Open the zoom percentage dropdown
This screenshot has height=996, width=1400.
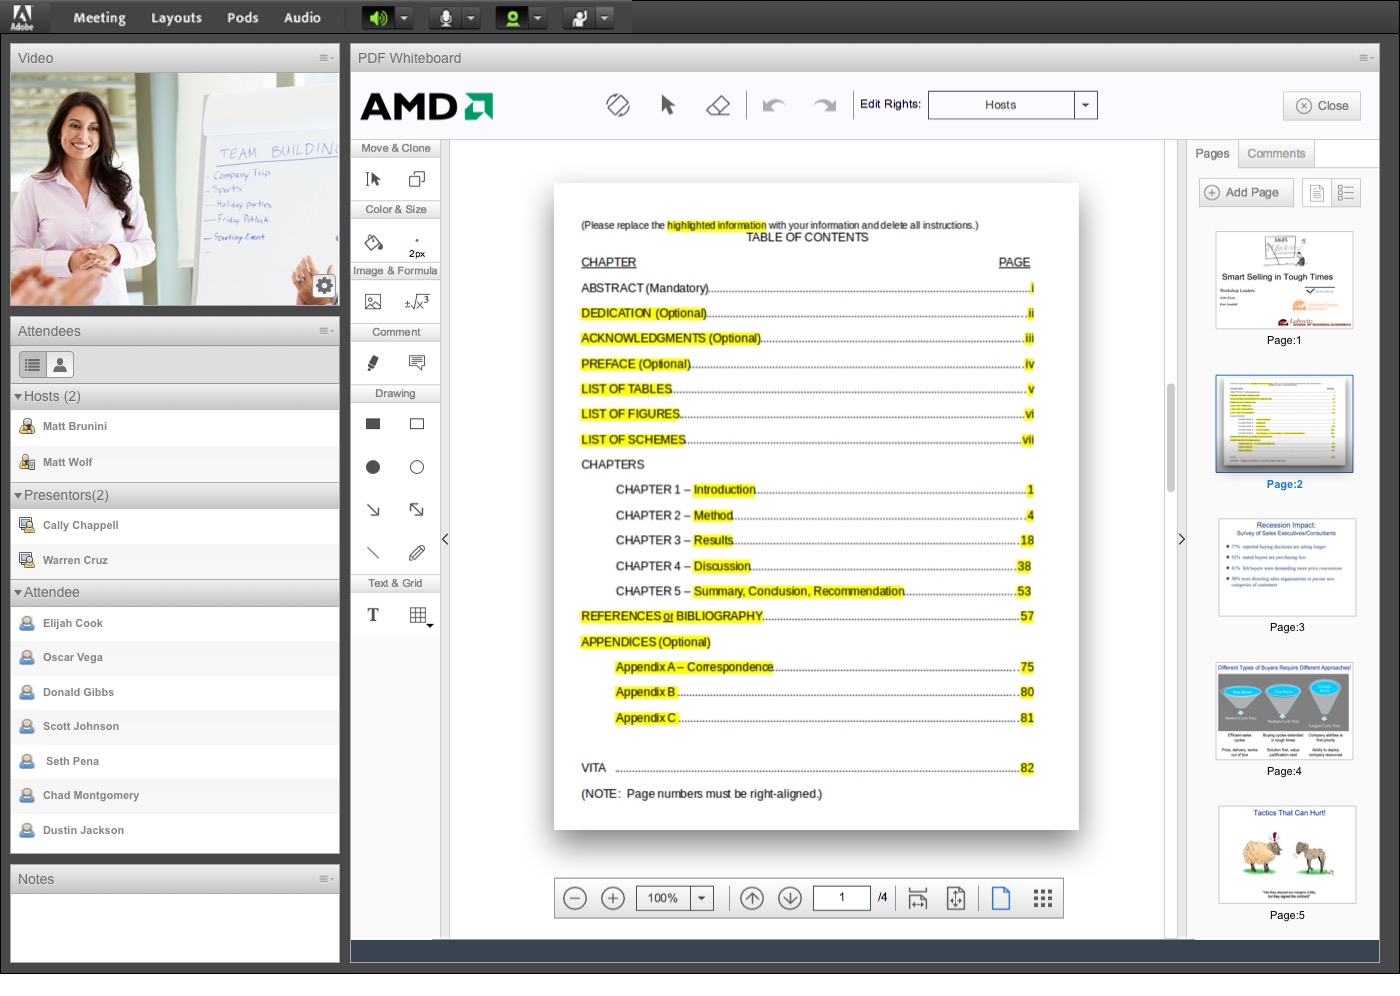(x=702, y=898)
